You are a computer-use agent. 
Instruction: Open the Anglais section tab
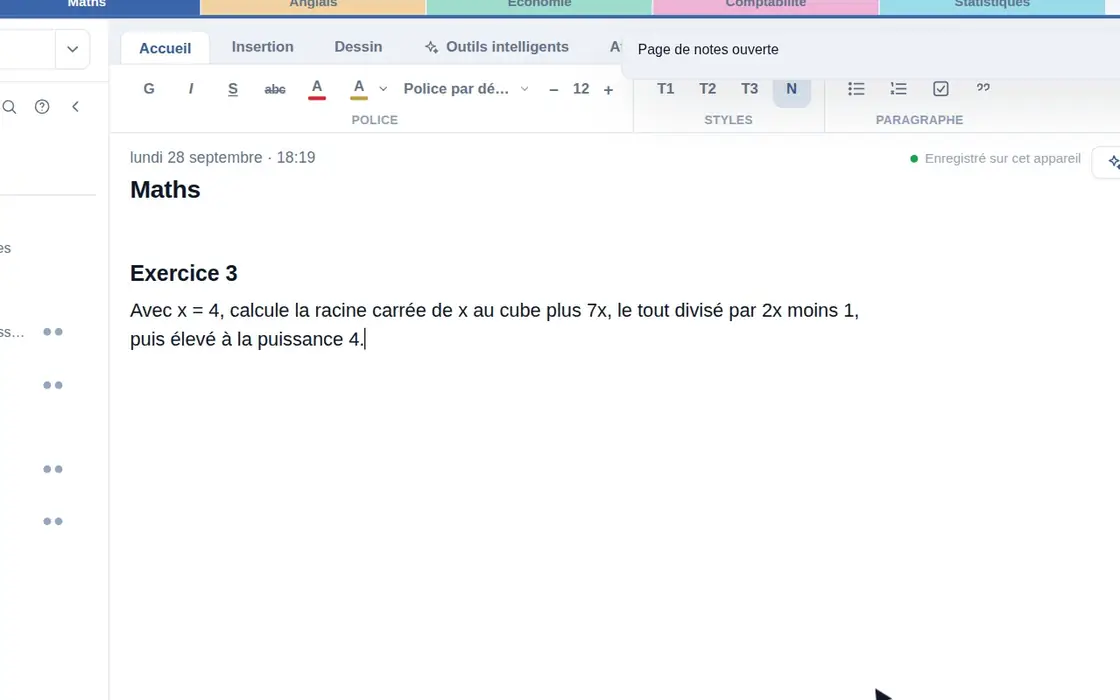(x=313, y=6)
